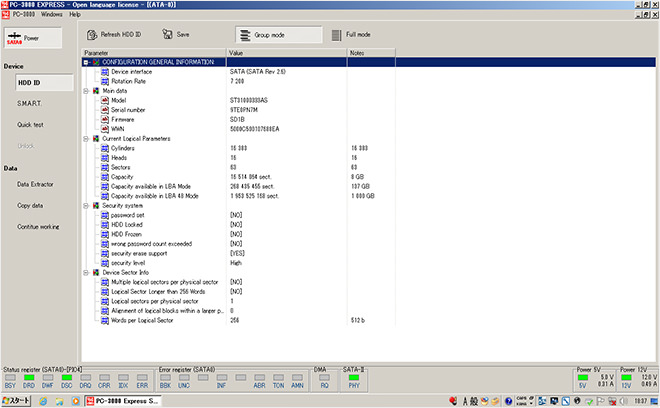The height and width of the screenshot is (408, 660).
Task: Click the Save toolbar button
Action: coord(176,35)
